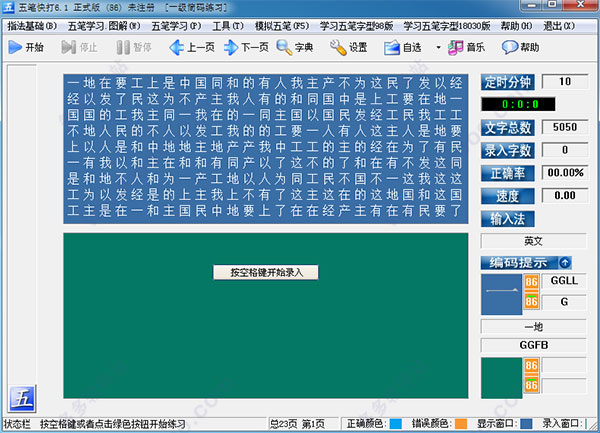Viewport: 600px width, 433px height.
Task: Open the 音乐 music icon
Action: (456, 47)
